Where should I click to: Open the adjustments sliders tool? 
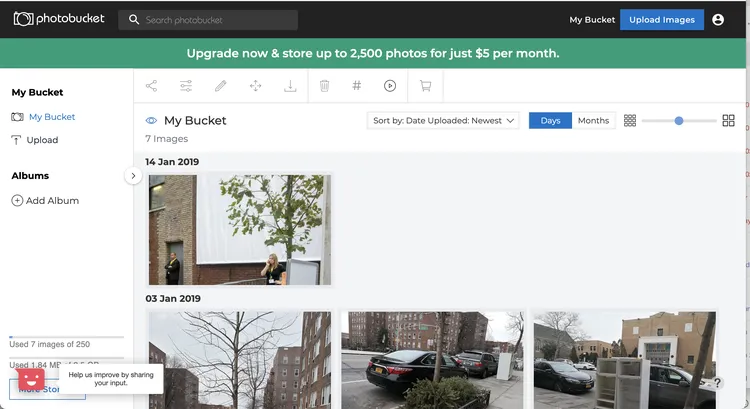click(186, 86)
